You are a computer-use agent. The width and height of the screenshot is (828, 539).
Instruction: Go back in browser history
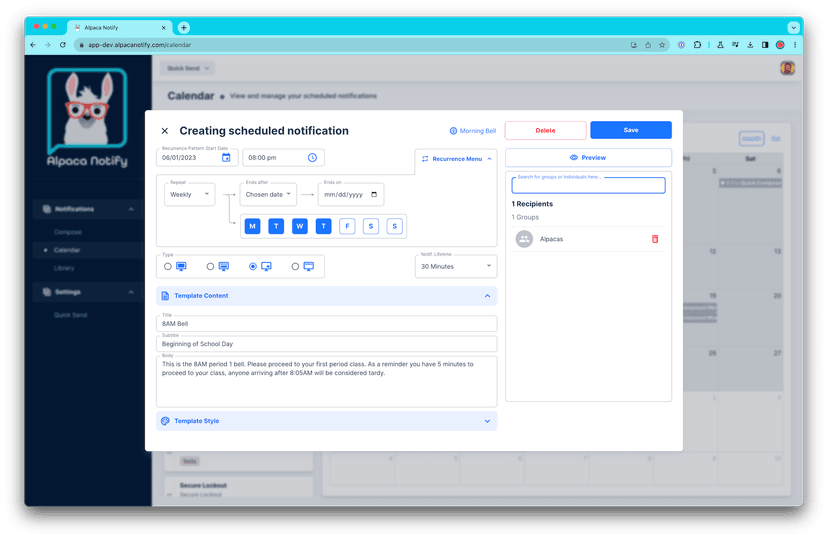[33, 45]
